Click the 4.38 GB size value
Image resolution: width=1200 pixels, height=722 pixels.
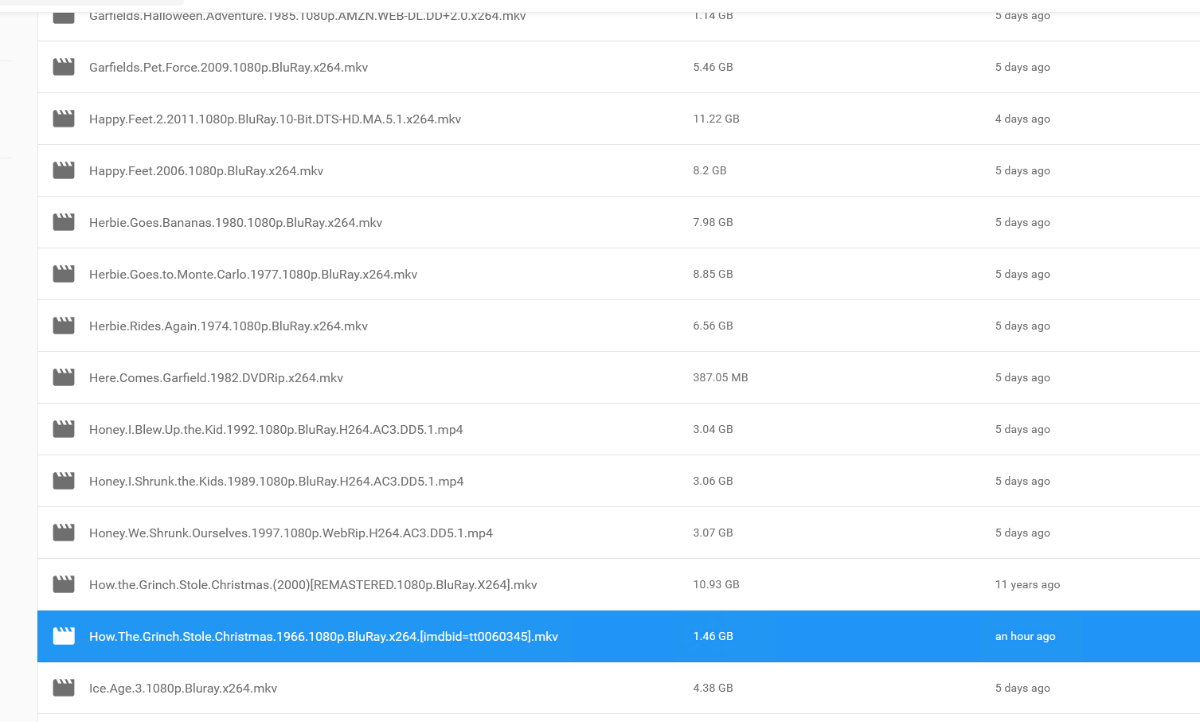[x=713, y=688]
